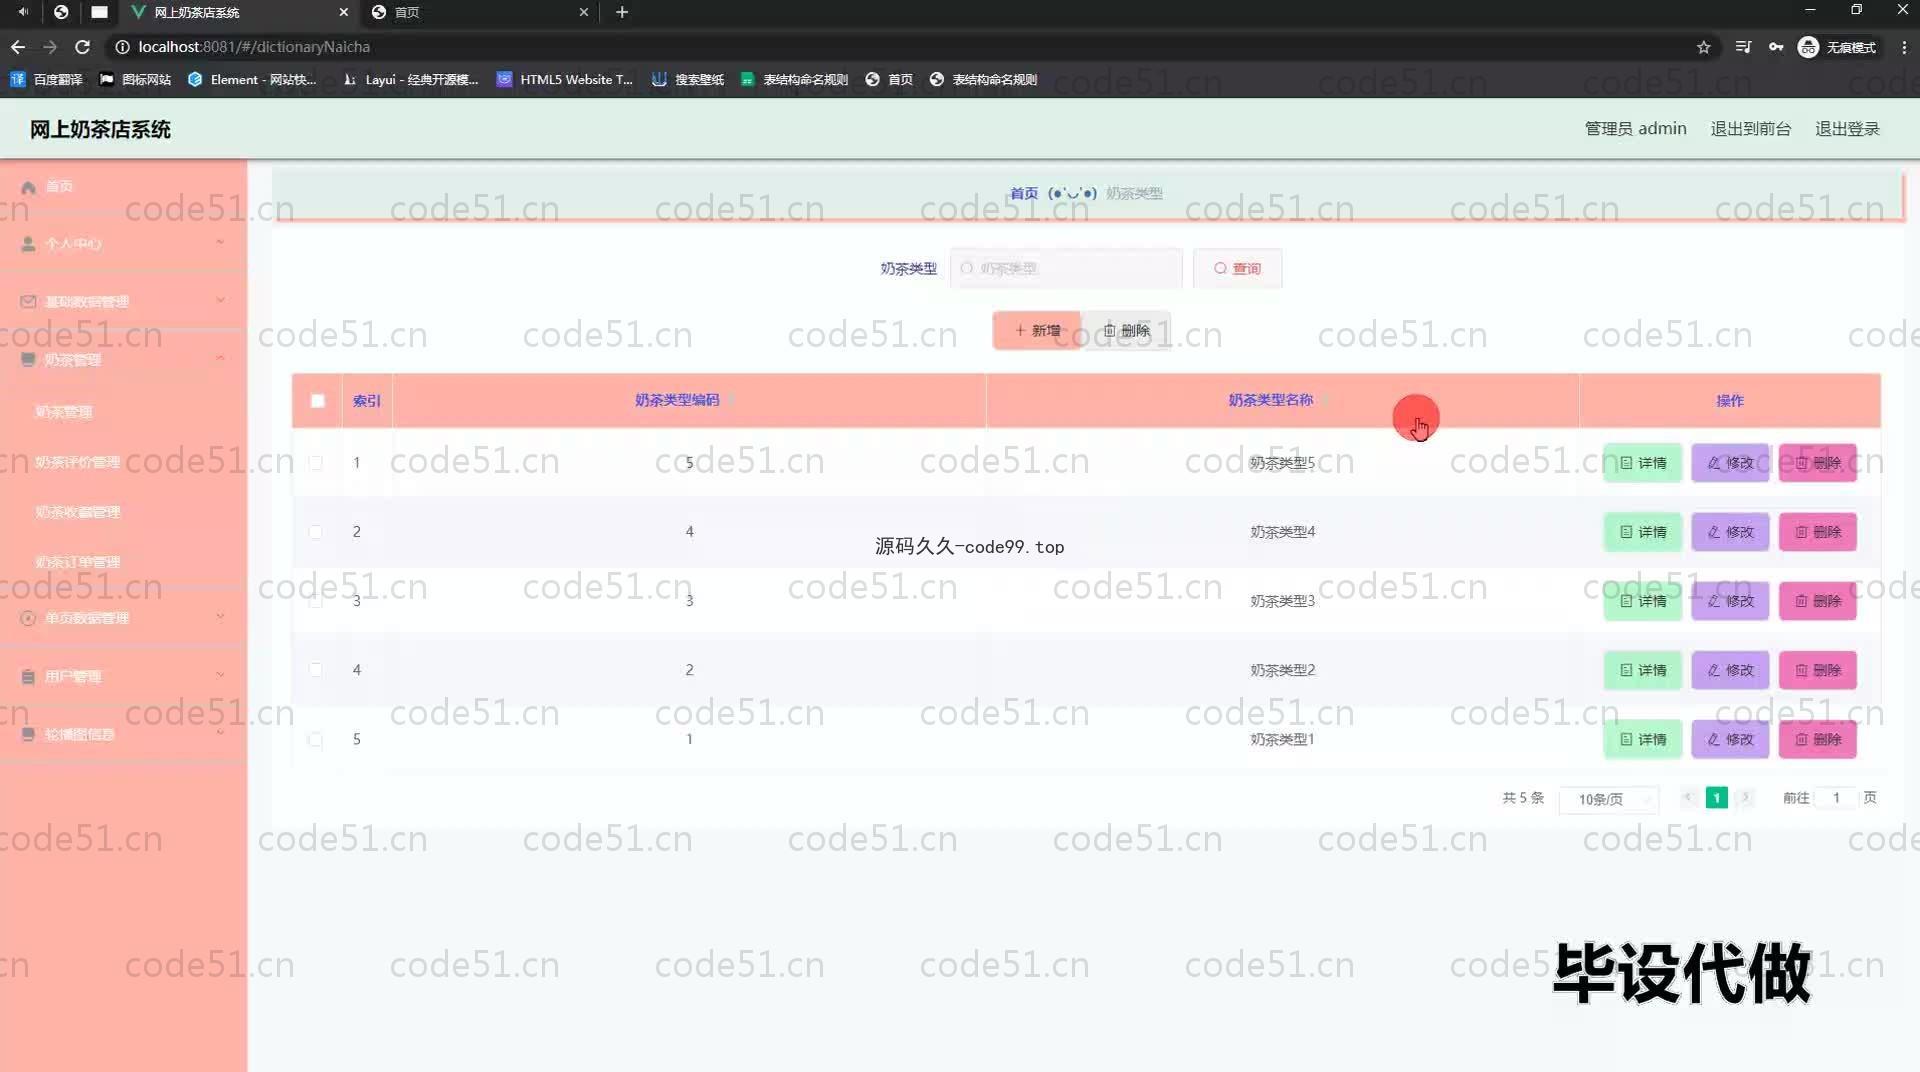Open the Element bookmark
The width and height of the screenshot is (1920, 1072).
pos(252,79)
